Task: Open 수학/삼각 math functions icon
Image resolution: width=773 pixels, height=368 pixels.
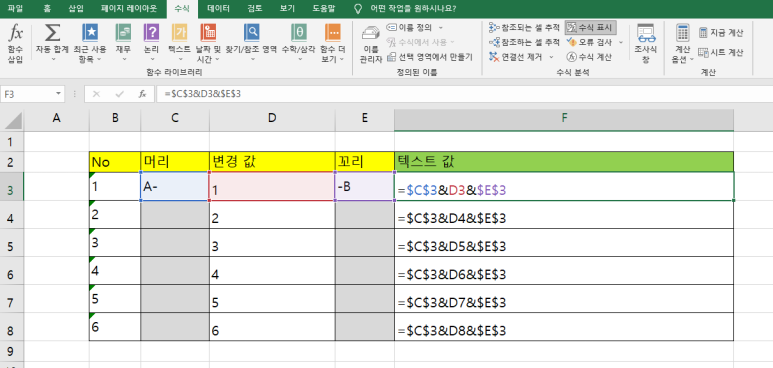Action: pyautogui.click(x=299, y=33)
